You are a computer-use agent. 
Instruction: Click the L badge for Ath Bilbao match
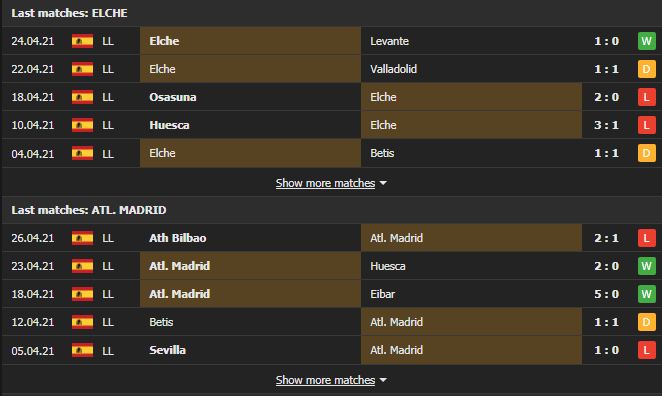(646, 238)
